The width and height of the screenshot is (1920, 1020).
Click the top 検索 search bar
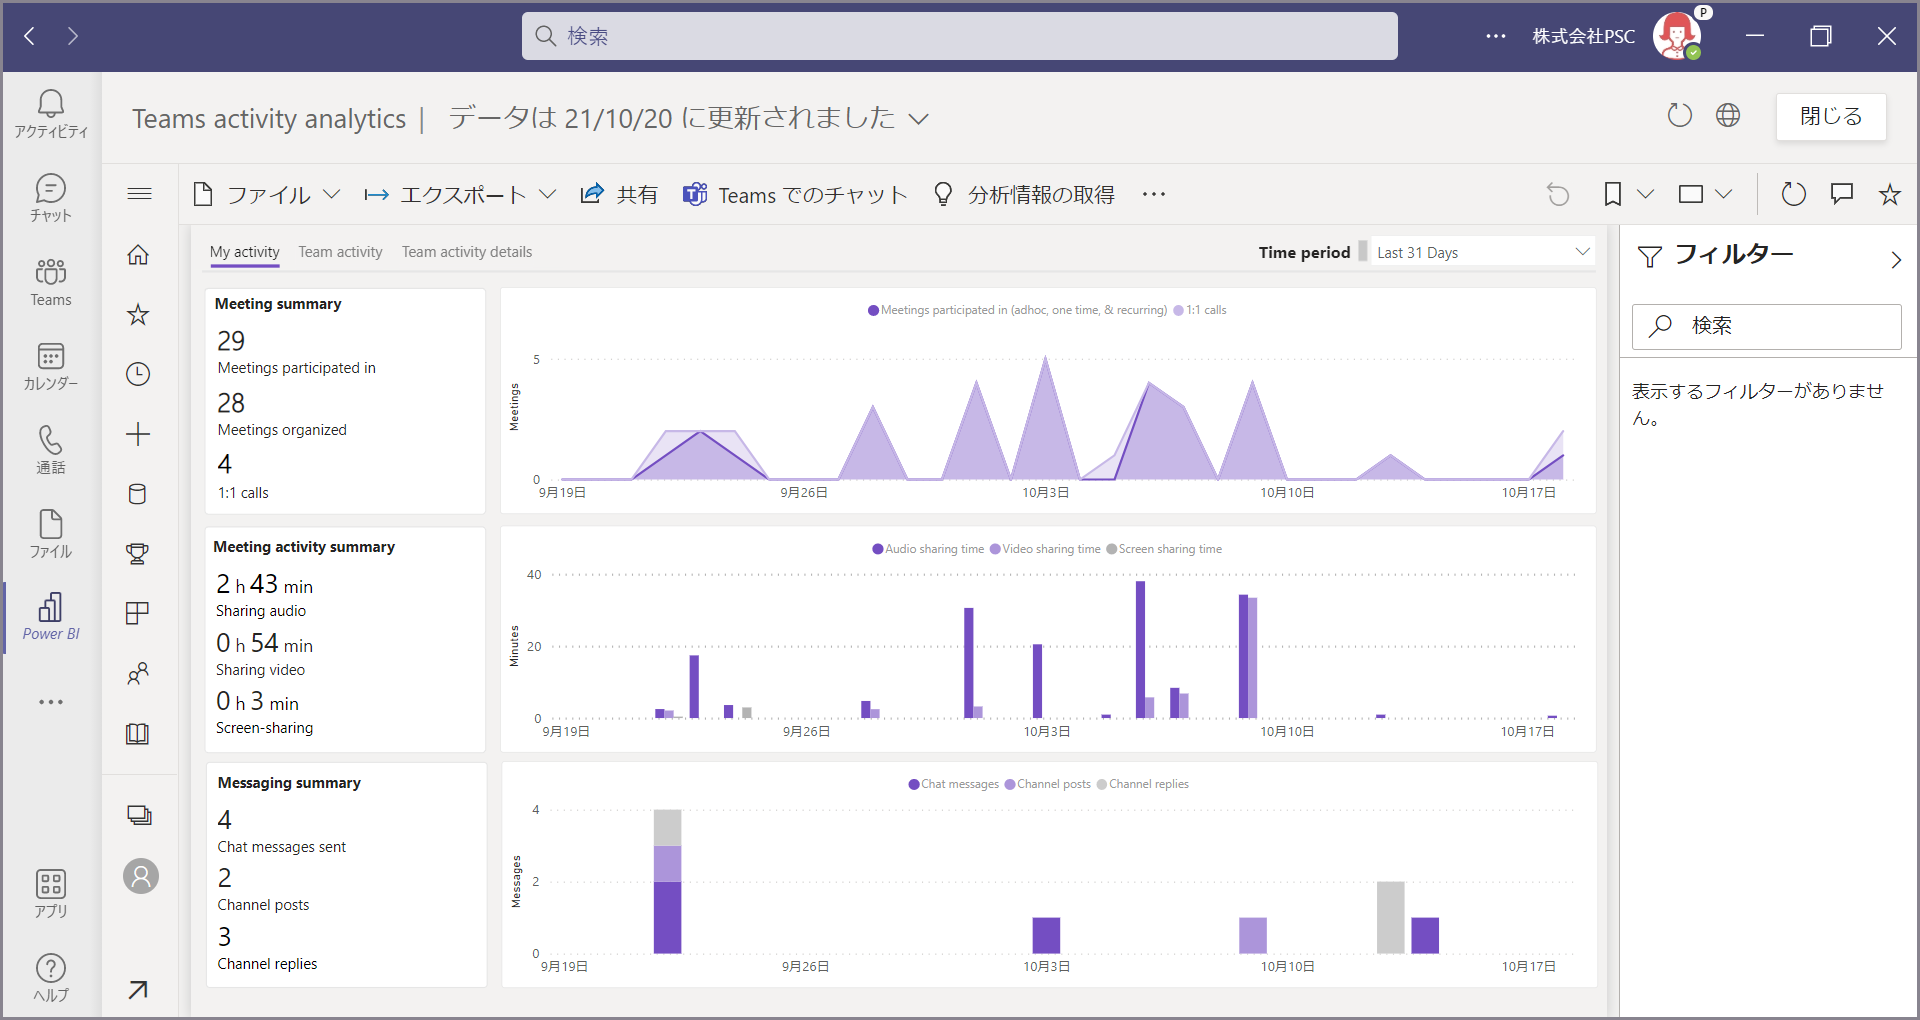[960, 36]
